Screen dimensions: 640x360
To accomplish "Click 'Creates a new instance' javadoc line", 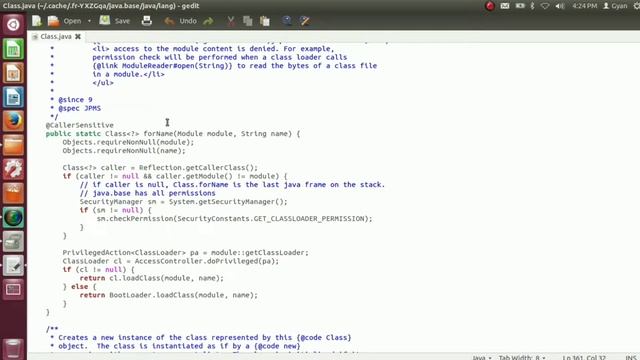I will tap(204, 338).
